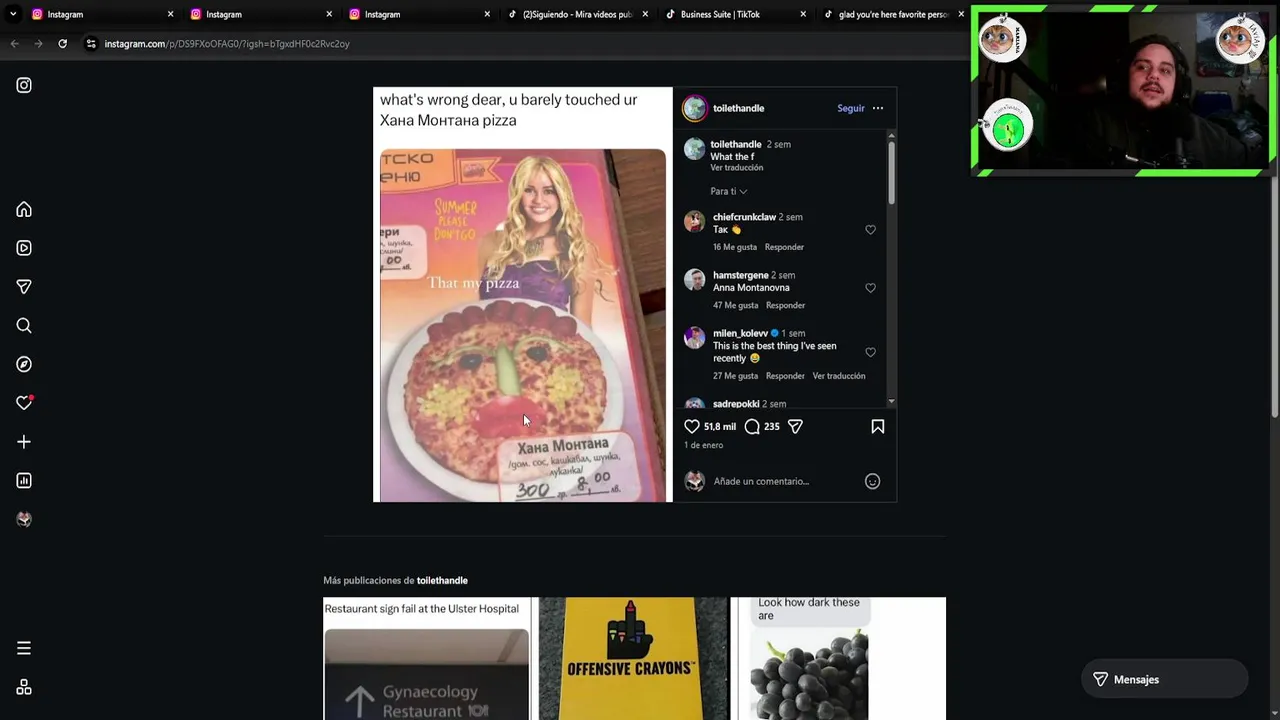
Task: Switch to the third Instagram tab
Action: 419,14
